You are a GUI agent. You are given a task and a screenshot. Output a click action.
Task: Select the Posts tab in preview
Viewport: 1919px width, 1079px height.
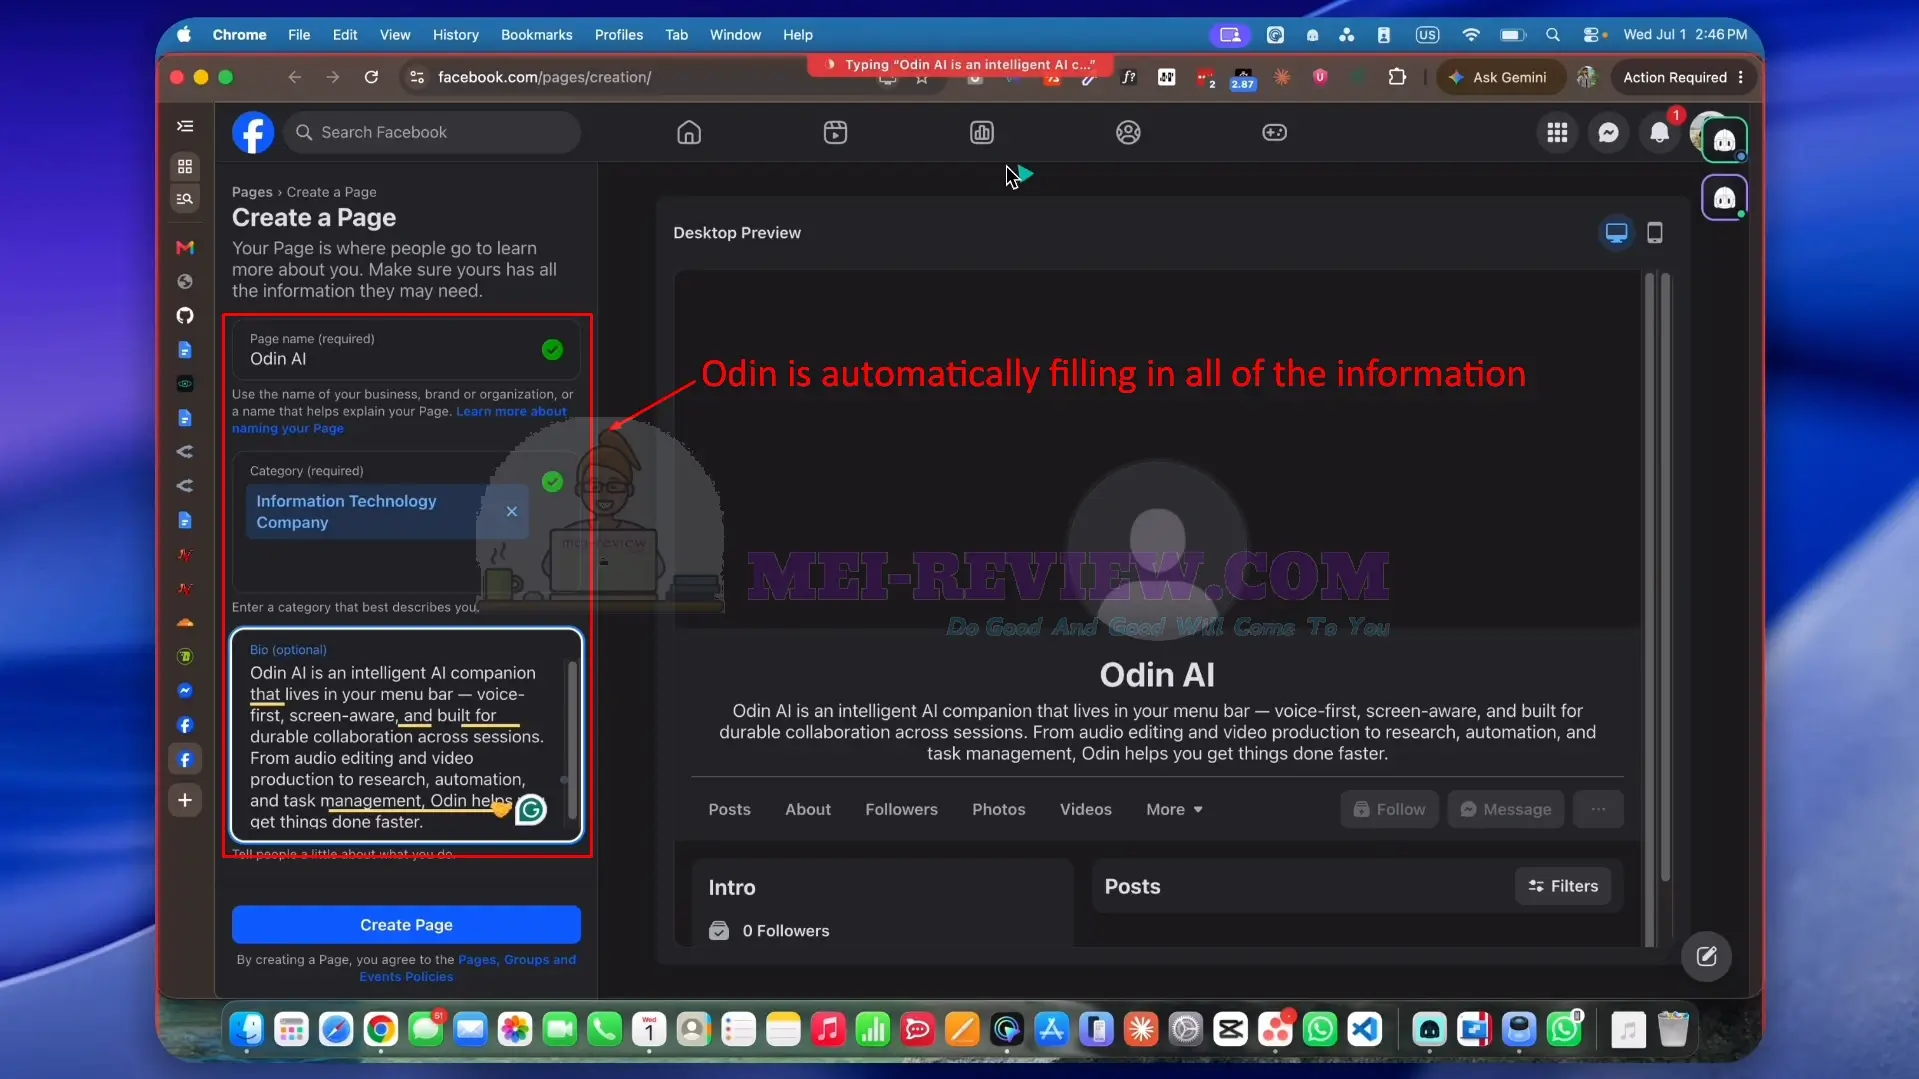[x=729, y=809]
